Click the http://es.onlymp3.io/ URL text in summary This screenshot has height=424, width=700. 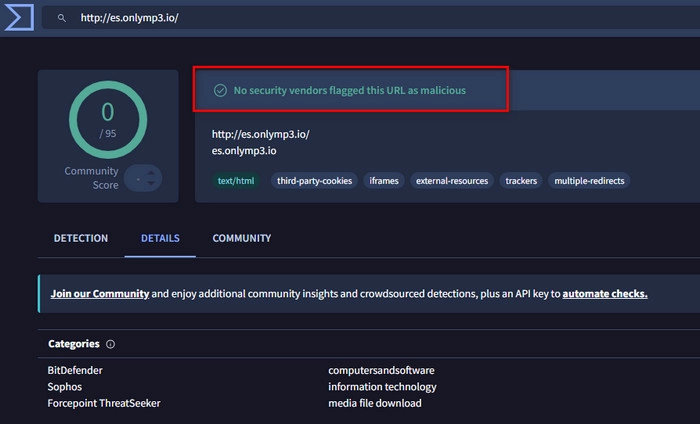click(x=261, y=134)
